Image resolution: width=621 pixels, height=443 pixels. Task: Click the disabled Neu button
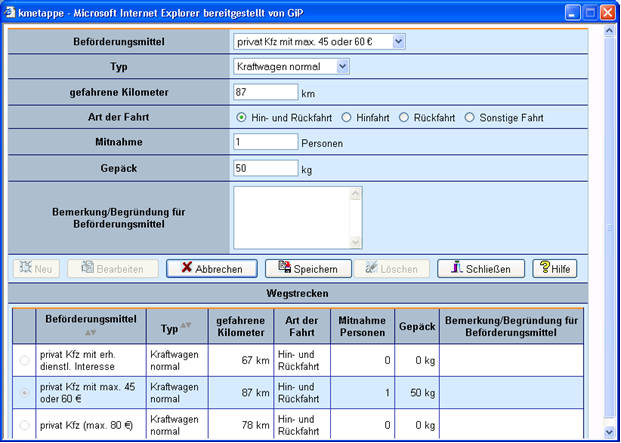point(36,269)
